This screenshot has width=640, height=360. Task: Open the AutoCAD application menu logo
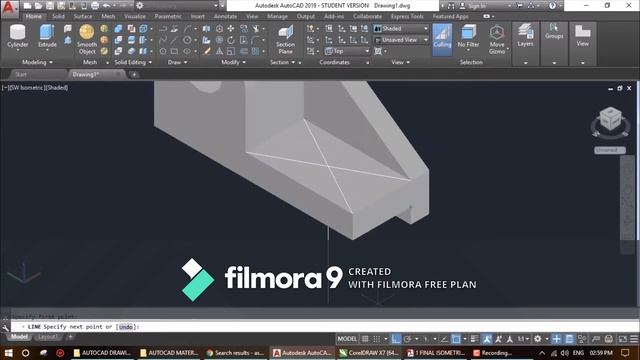[x=9, y=8]
